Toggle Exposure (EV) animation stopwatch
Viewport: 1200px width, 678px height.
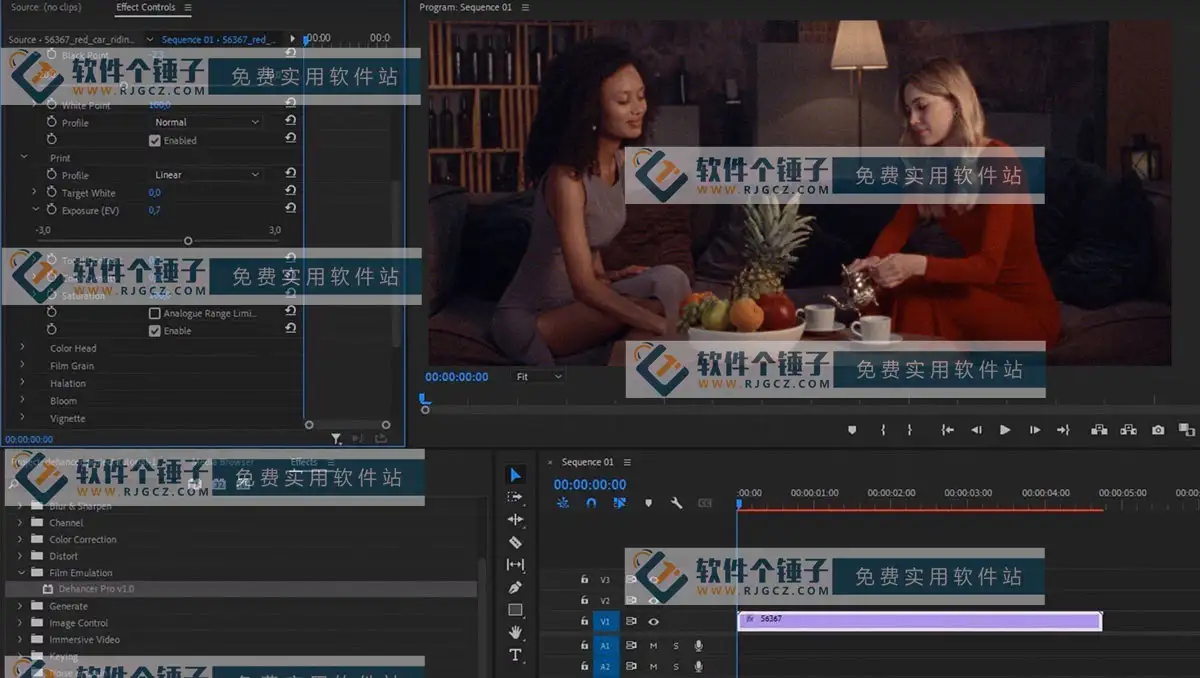tap(52, 210)
